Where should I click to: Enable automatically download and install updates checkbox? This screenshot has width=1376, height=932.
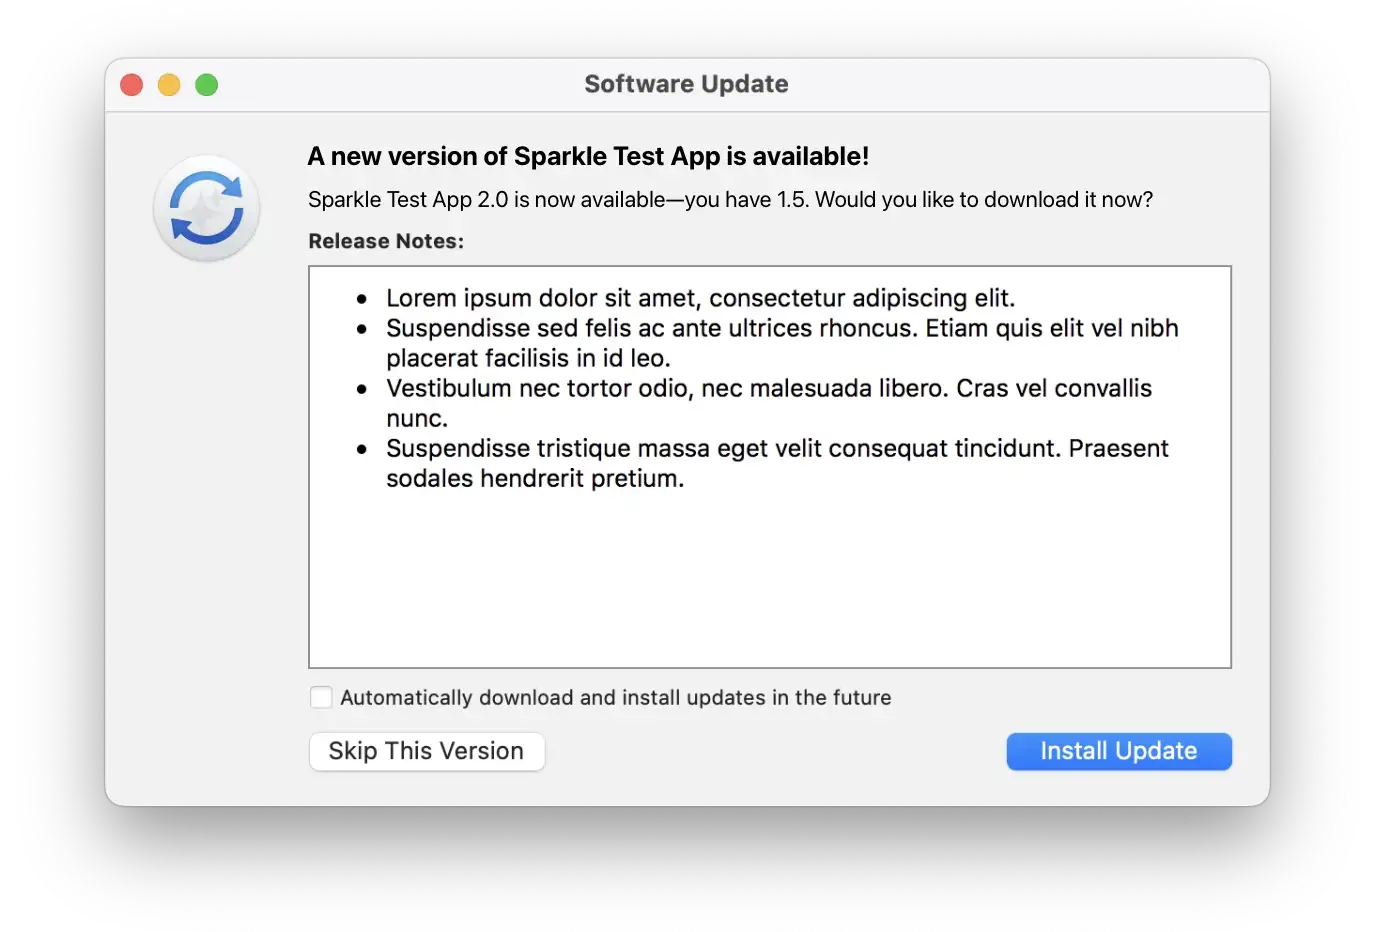(x=321, y=697)
